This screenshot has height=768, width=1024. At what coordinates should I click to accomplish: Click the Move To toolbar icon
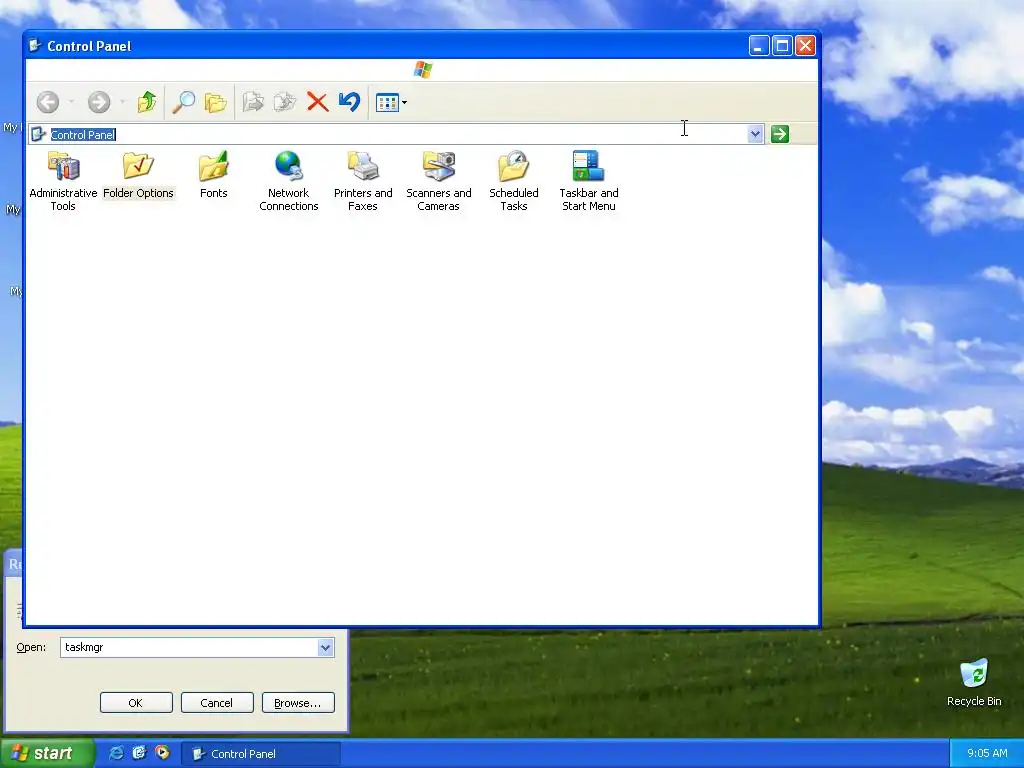(253, 102)
